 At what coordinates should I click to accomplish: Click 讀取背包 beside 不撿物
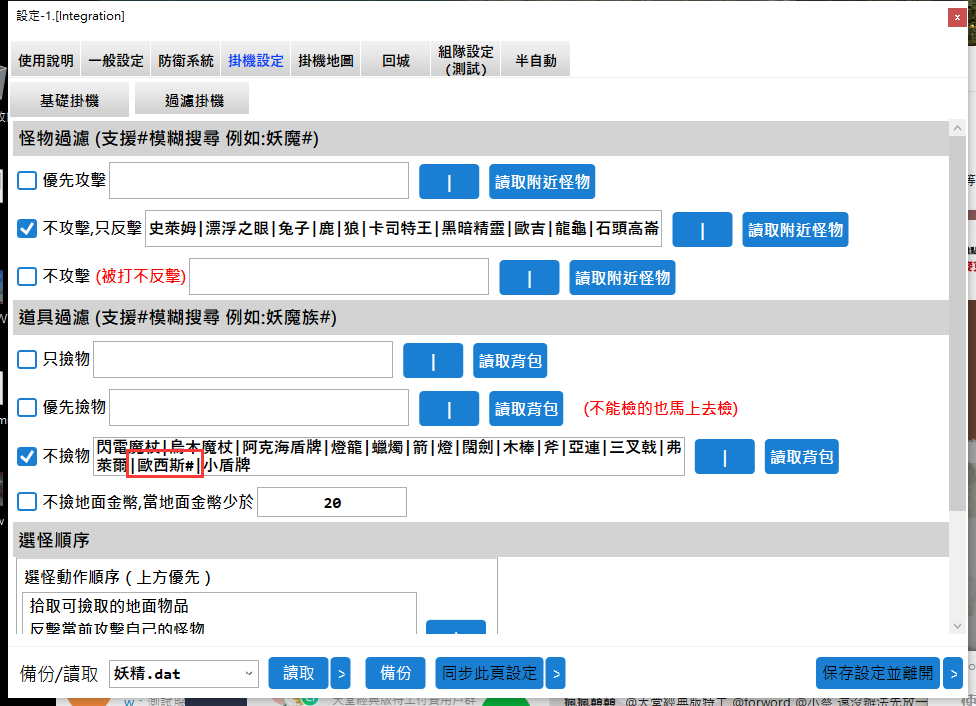tap(802, 457)
